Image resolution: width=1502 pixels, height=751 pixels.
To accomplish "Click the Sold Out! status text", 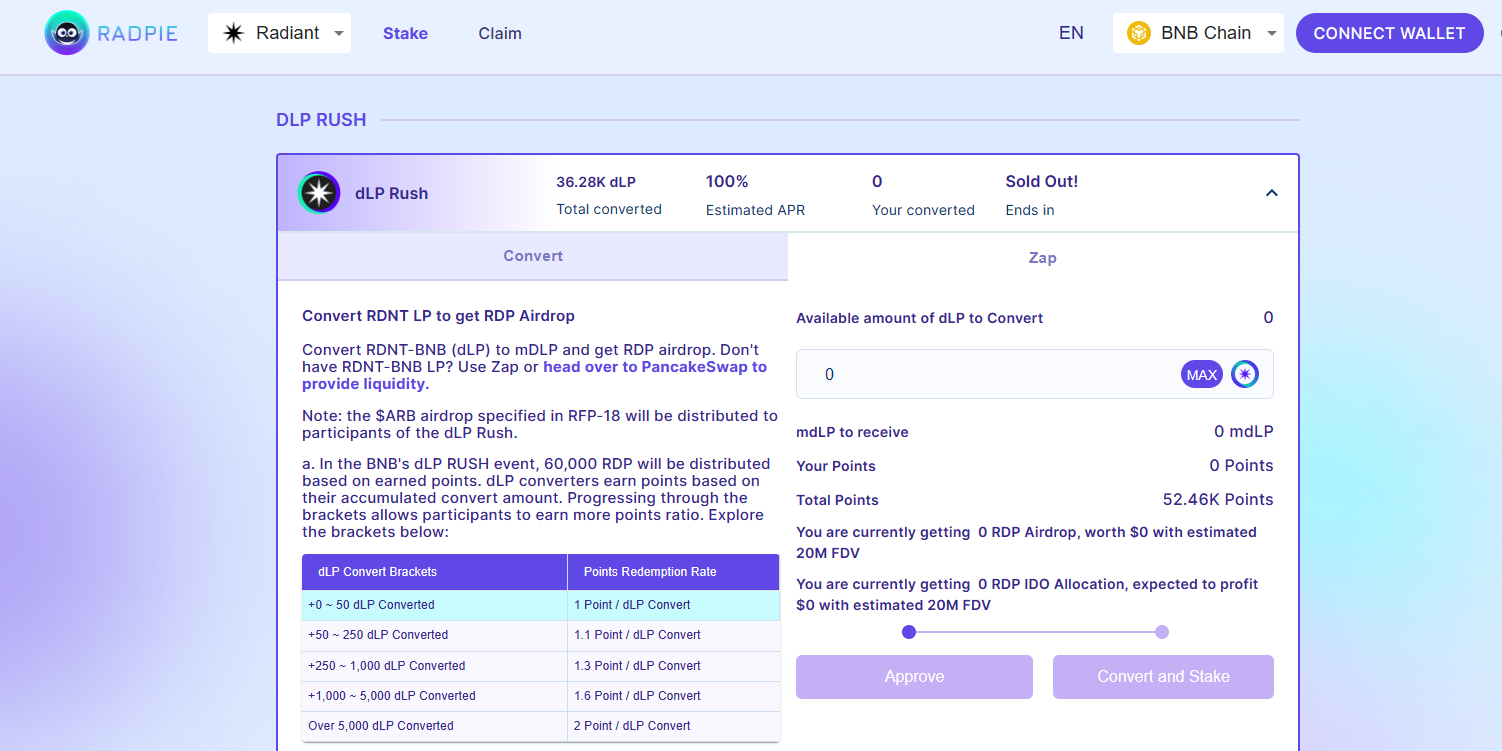I will pyautogui.click(x=1042, y=182).
